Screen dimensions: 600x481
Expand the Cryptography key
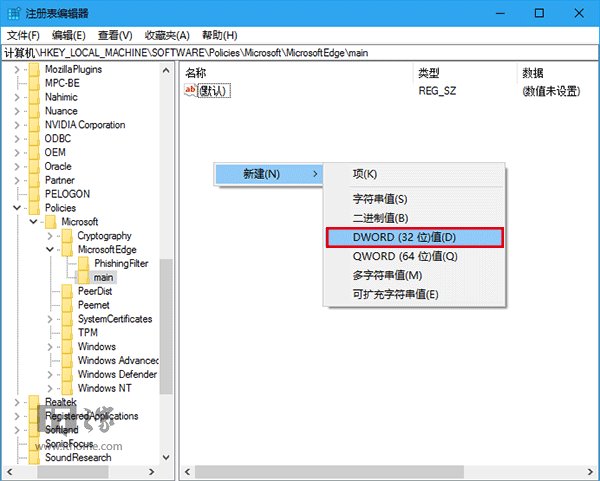tap(50, 236)
